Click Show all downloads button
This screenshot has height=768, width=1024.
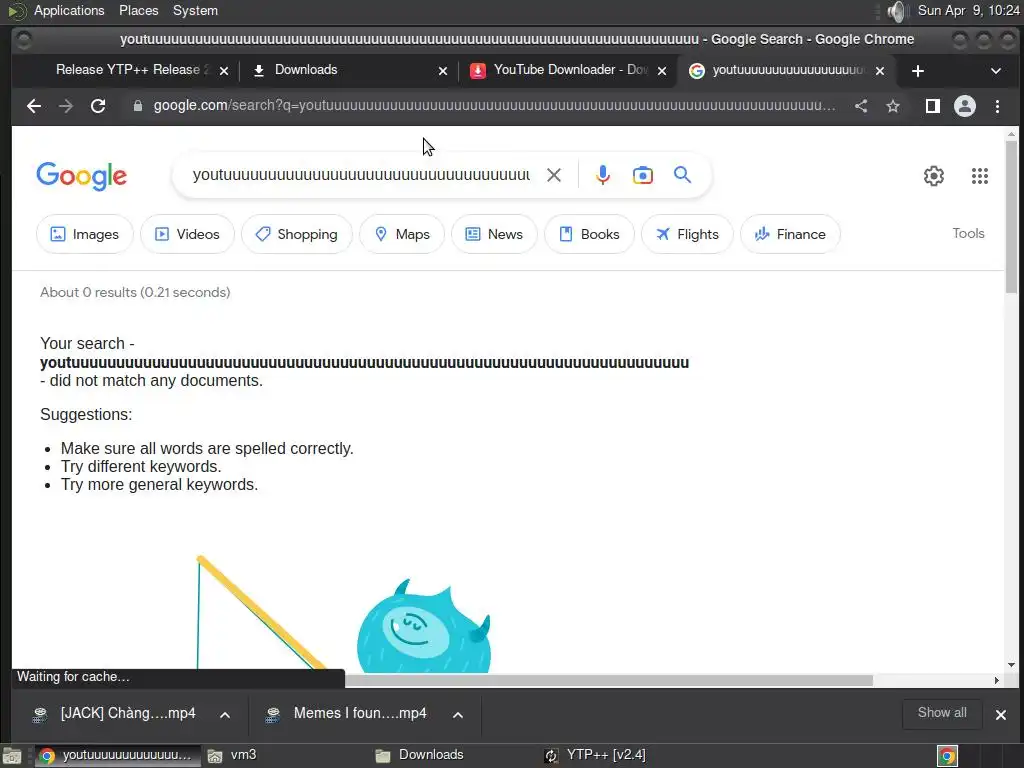pos(942,713)
